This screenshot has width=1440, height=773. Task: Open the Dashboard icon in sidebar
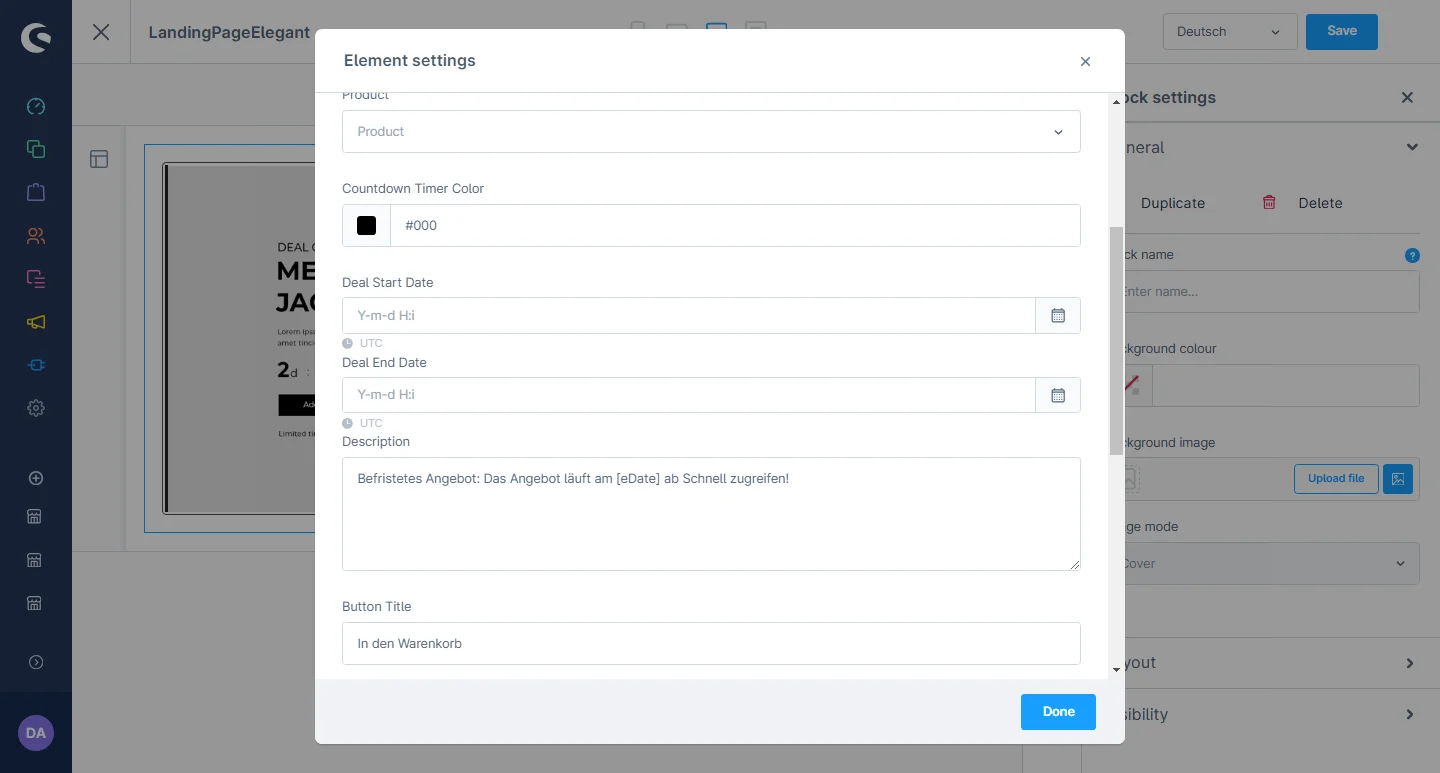tap(36, 106)
